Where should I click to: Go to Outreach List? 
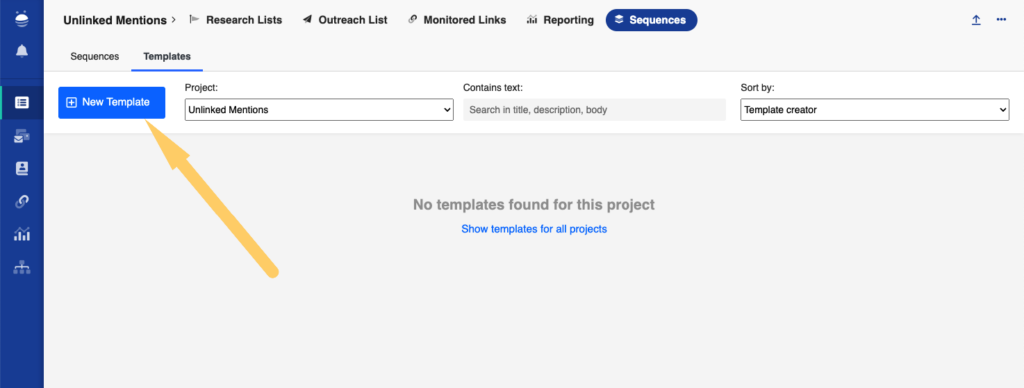(345, 20)
